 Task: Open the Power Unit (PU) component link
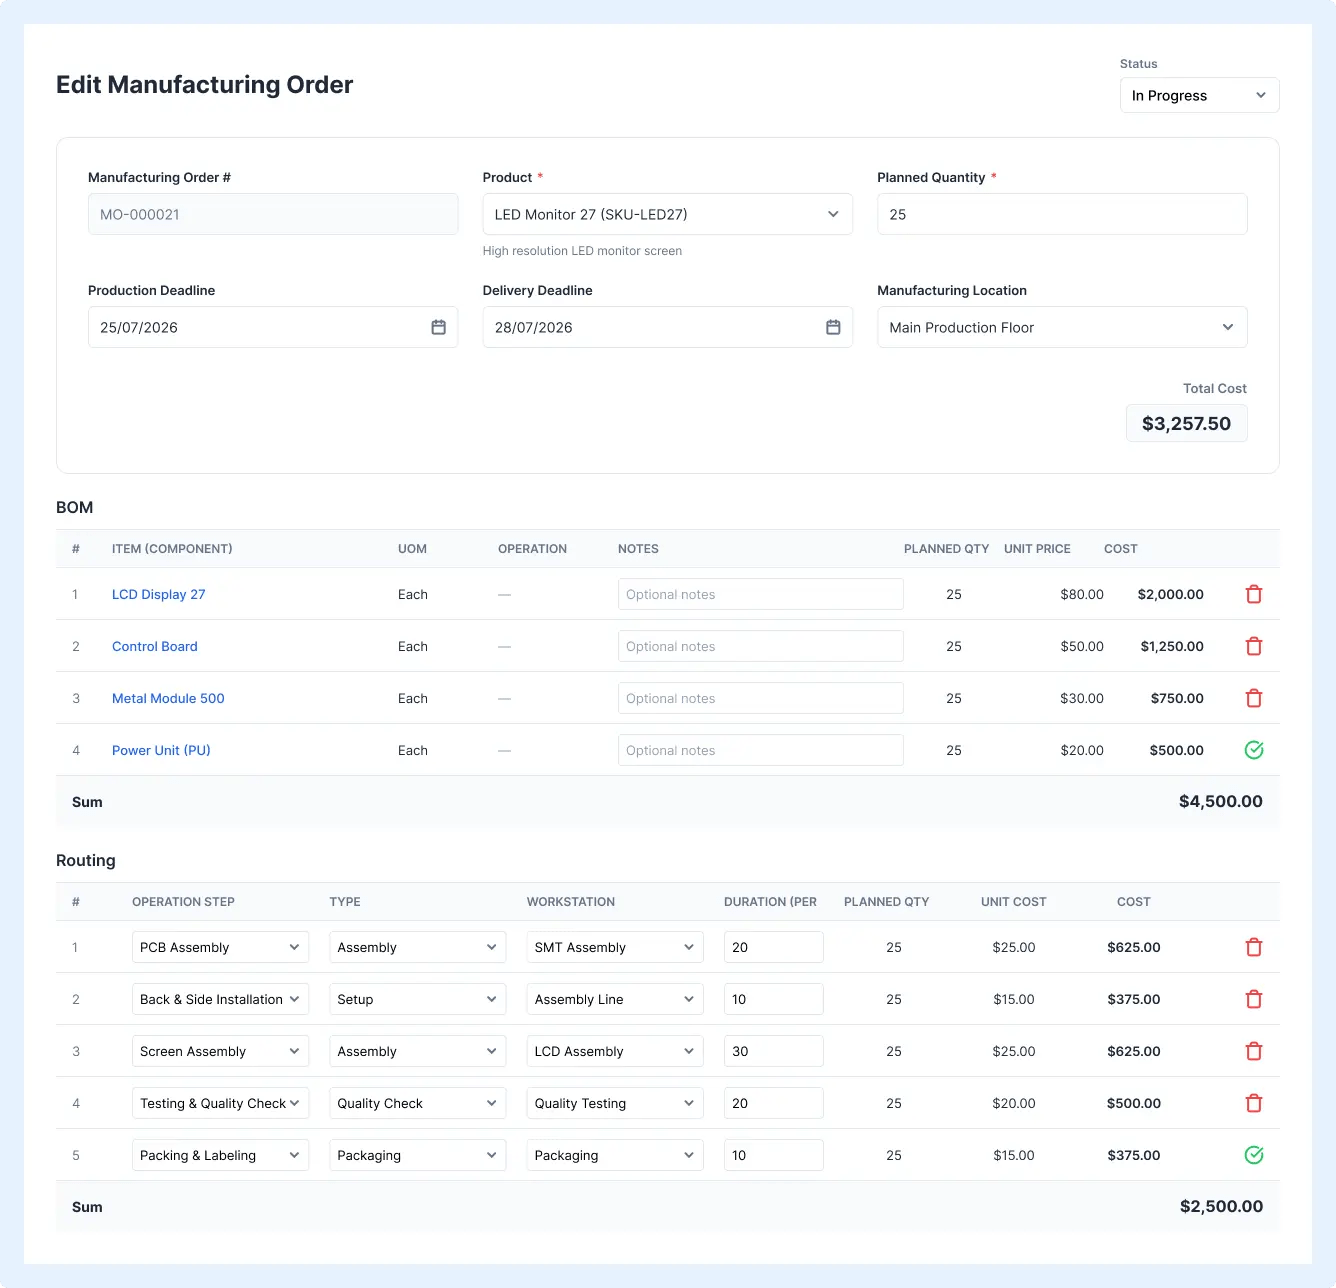[x=161, y=750]
